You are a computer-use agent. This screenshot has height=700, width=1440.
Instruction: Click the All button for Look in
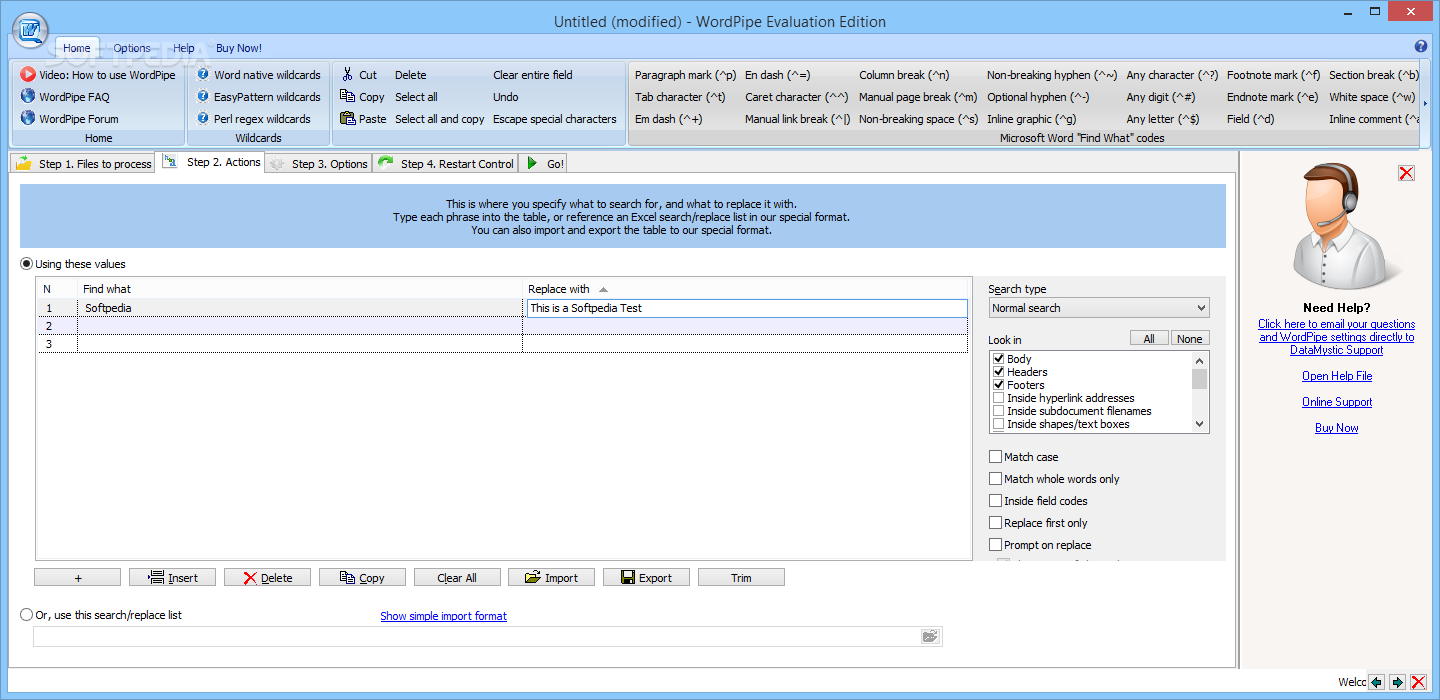[1149, 339]
